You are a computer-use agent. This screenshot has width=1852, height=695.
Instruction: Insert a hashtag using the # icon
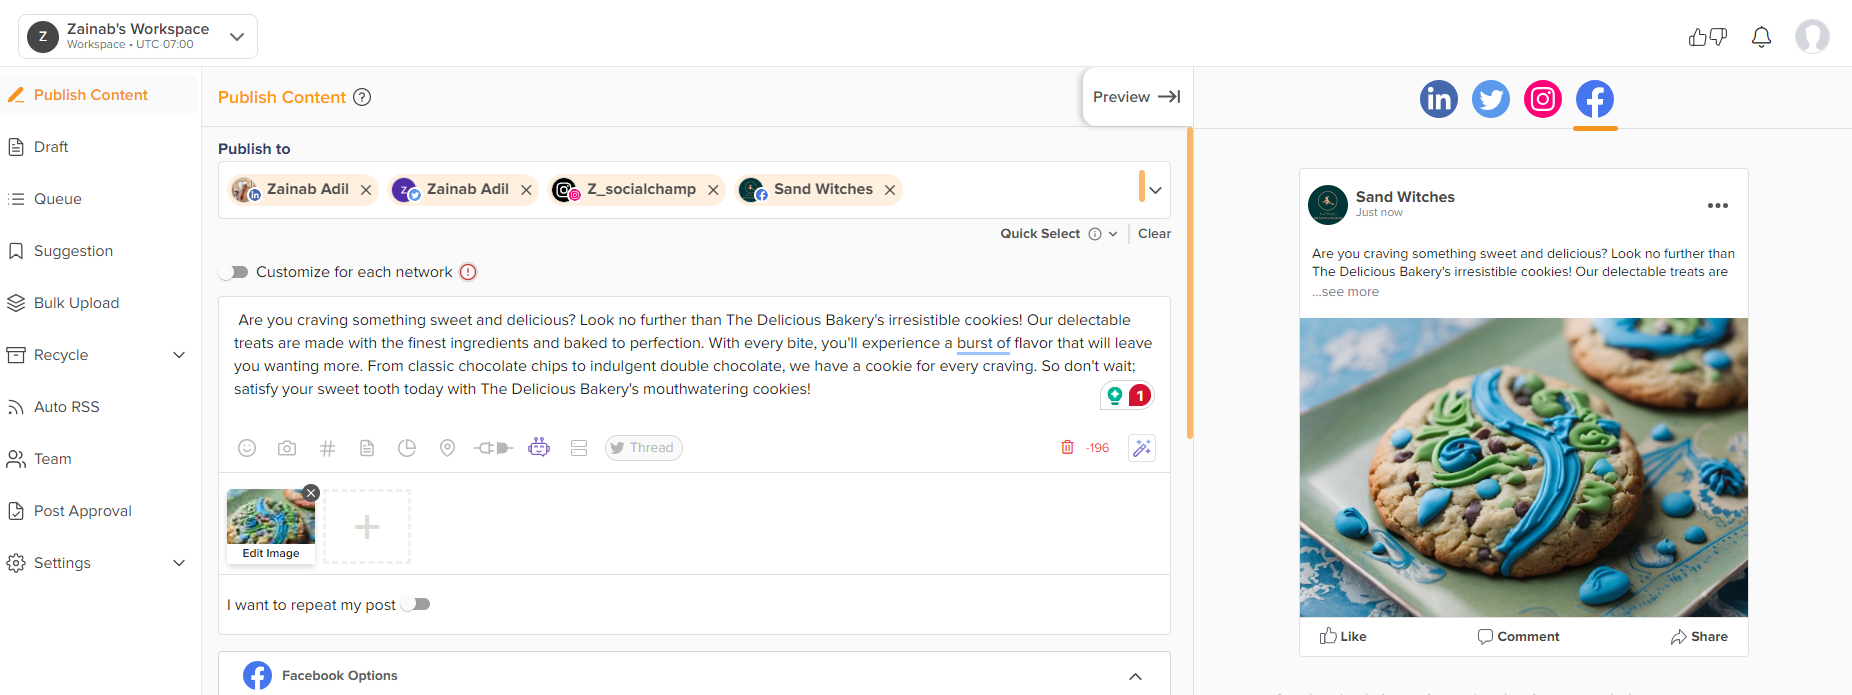click(327, 448)
